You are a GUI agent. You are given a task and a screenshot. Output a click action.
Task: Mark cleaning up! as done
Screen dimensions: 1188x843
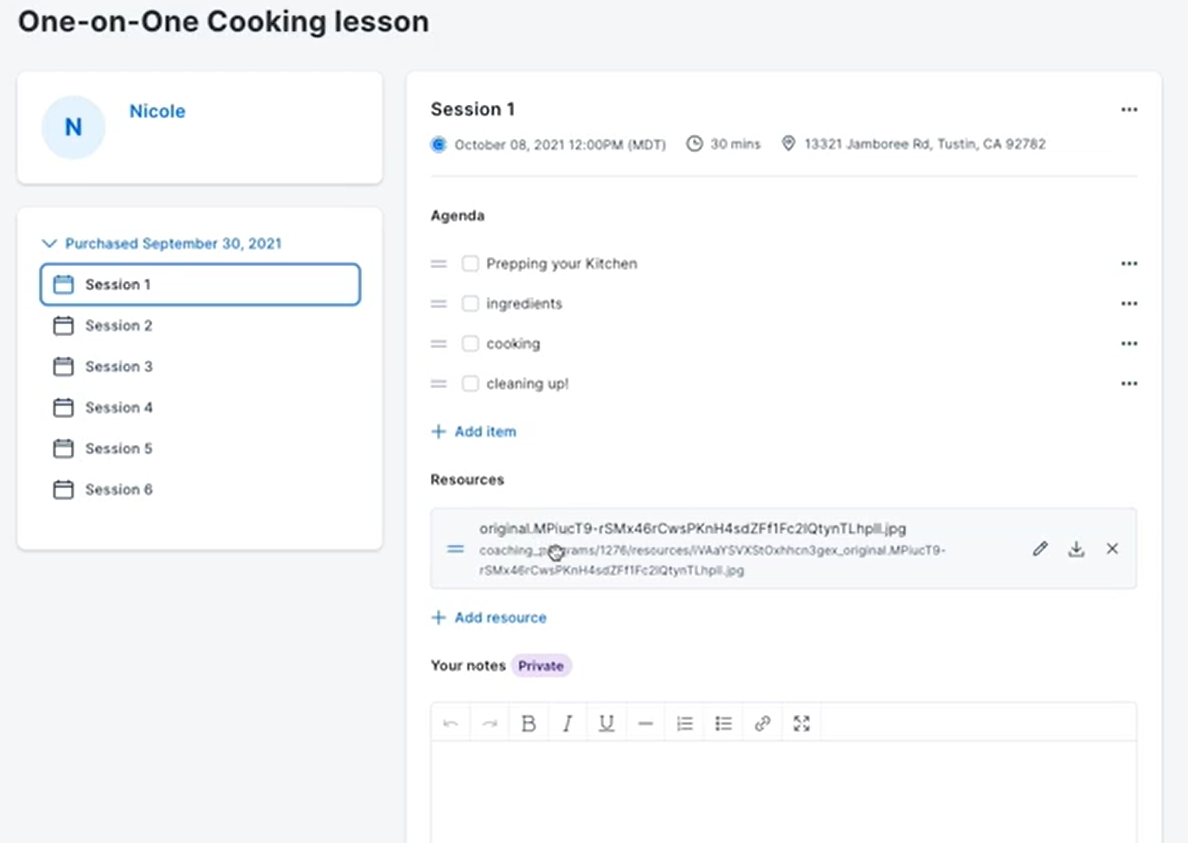470,384
